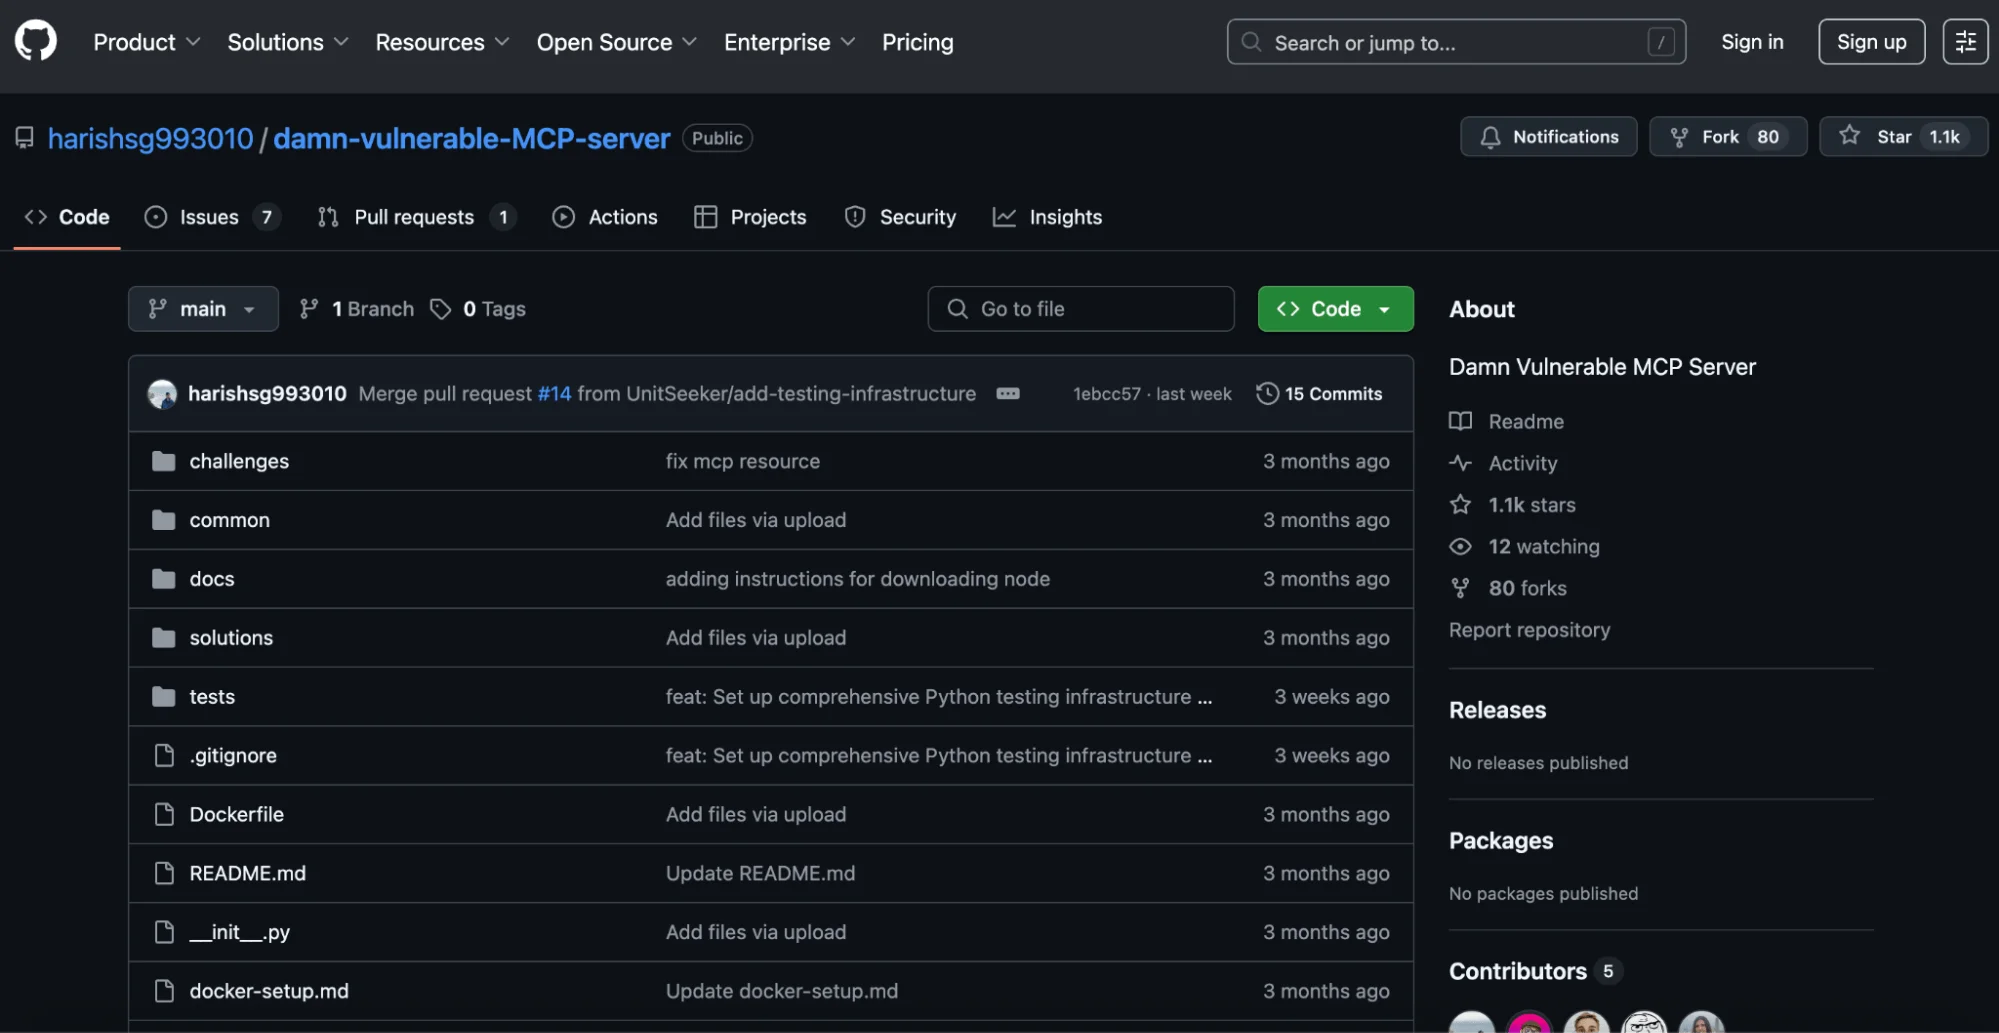Click the book icon next to Readme
The height and width of the screenshot is (1033, 1999).
(1460, 422)
